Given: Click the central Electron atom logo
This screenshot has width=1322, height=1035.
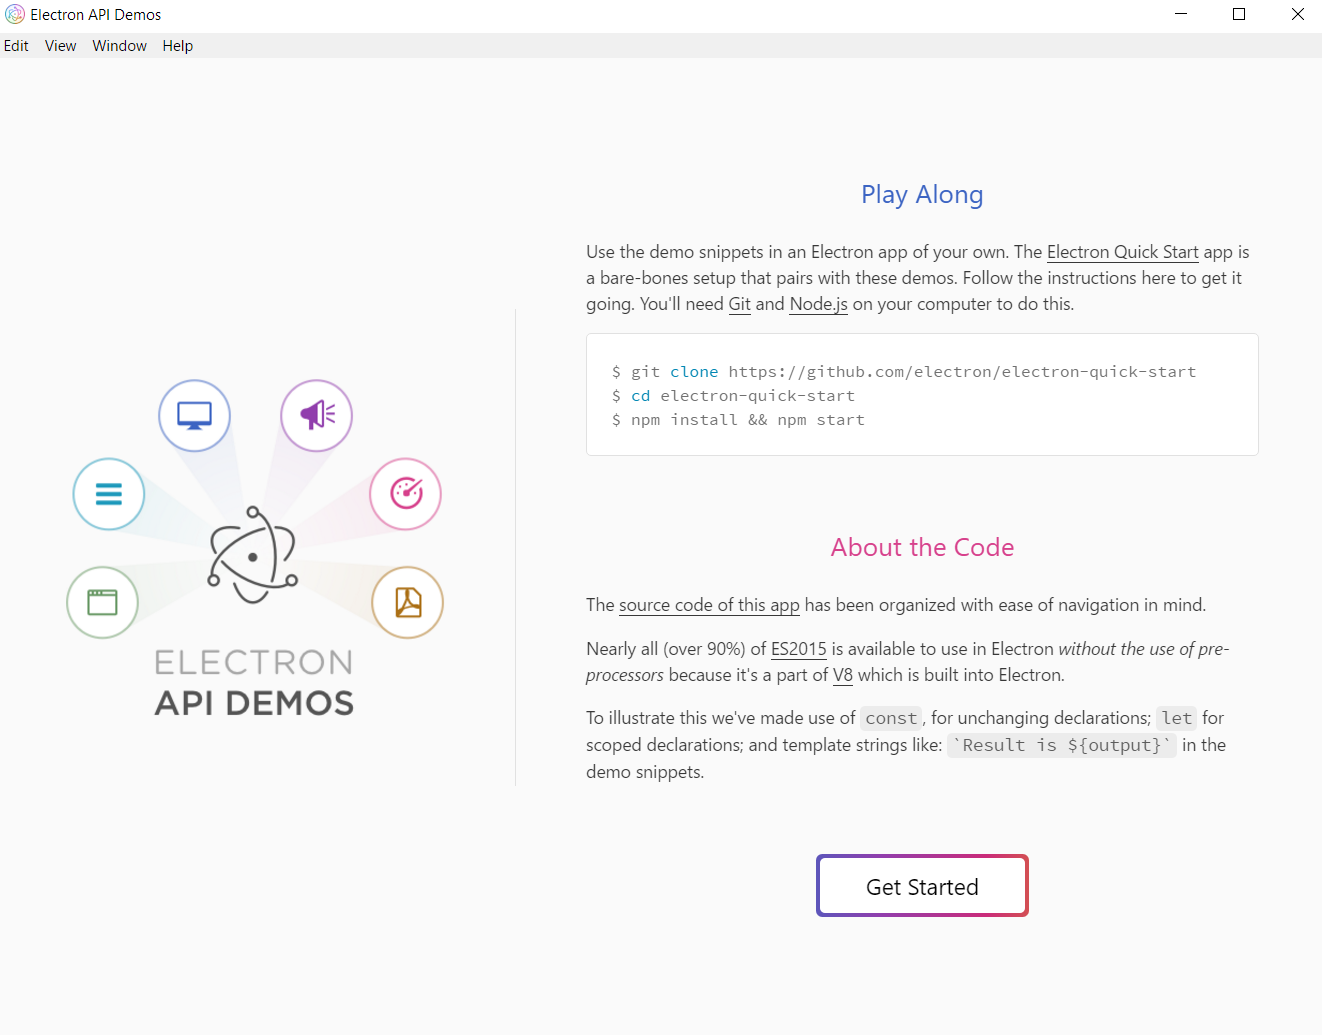Looking at the screenshot, I should (x=255, y=555).
